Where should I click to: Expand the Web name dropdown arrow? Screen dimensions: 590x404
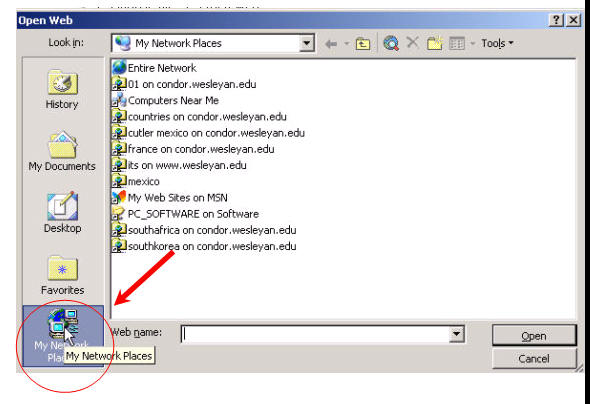(456, 334)
